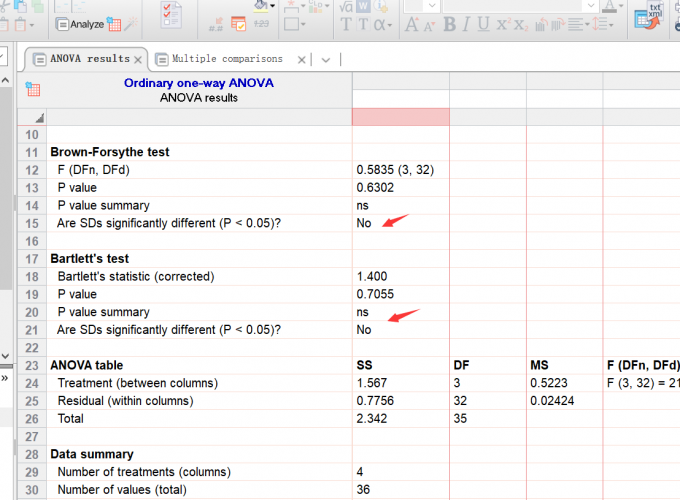Close the Multiple comparisons tab
The width and height of the screenshot is (680, 500).
(x=303, y=60)
